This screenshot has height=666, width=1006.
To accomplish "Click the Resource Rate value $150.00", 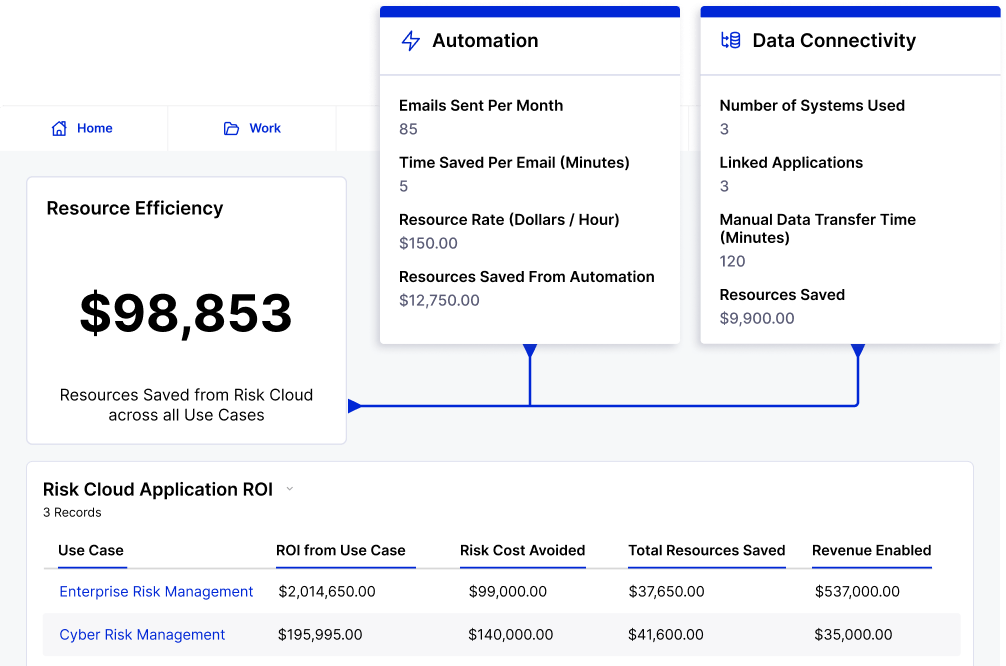I will coord(428,243).
